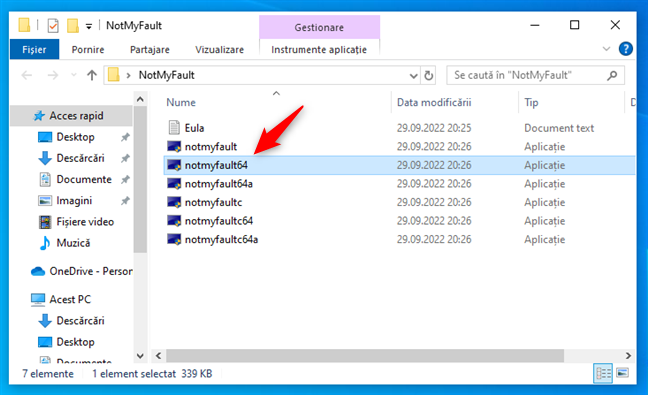Screen dimensions: 648x395
Task: Select the Eula text document
Action: [194, 128]
